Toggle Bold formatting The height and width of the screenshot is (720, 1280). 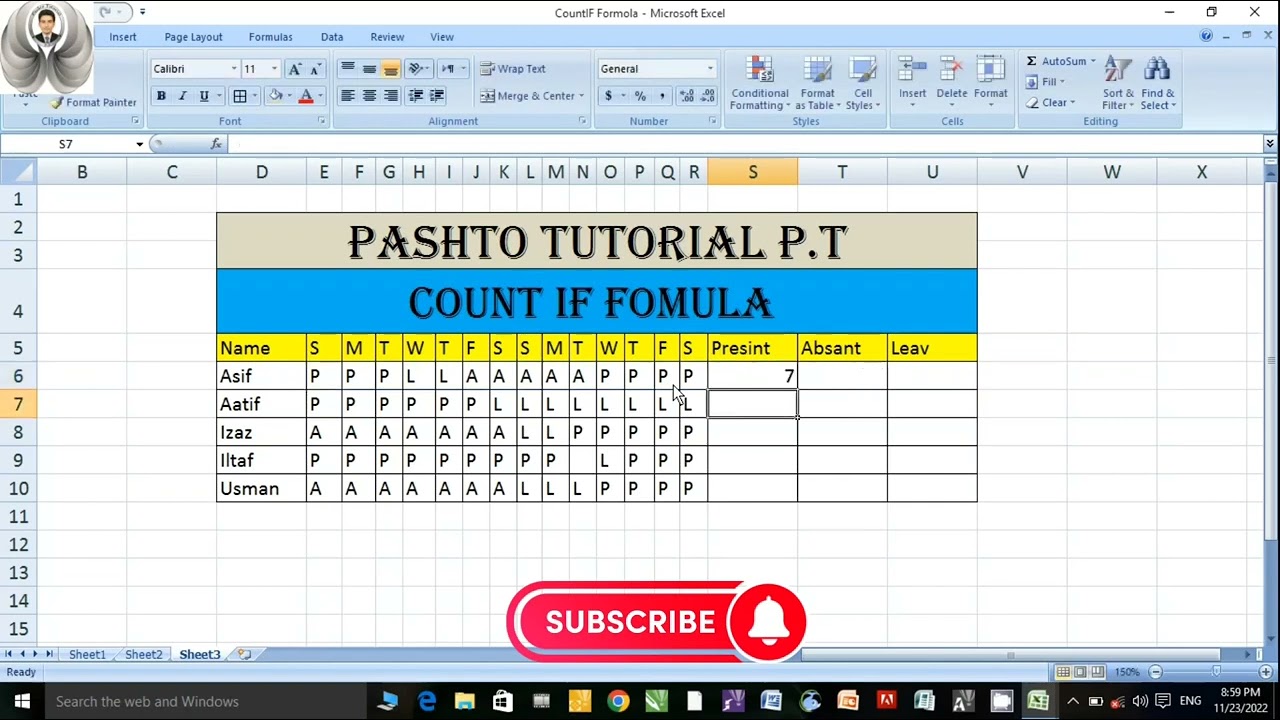[161, 96]
